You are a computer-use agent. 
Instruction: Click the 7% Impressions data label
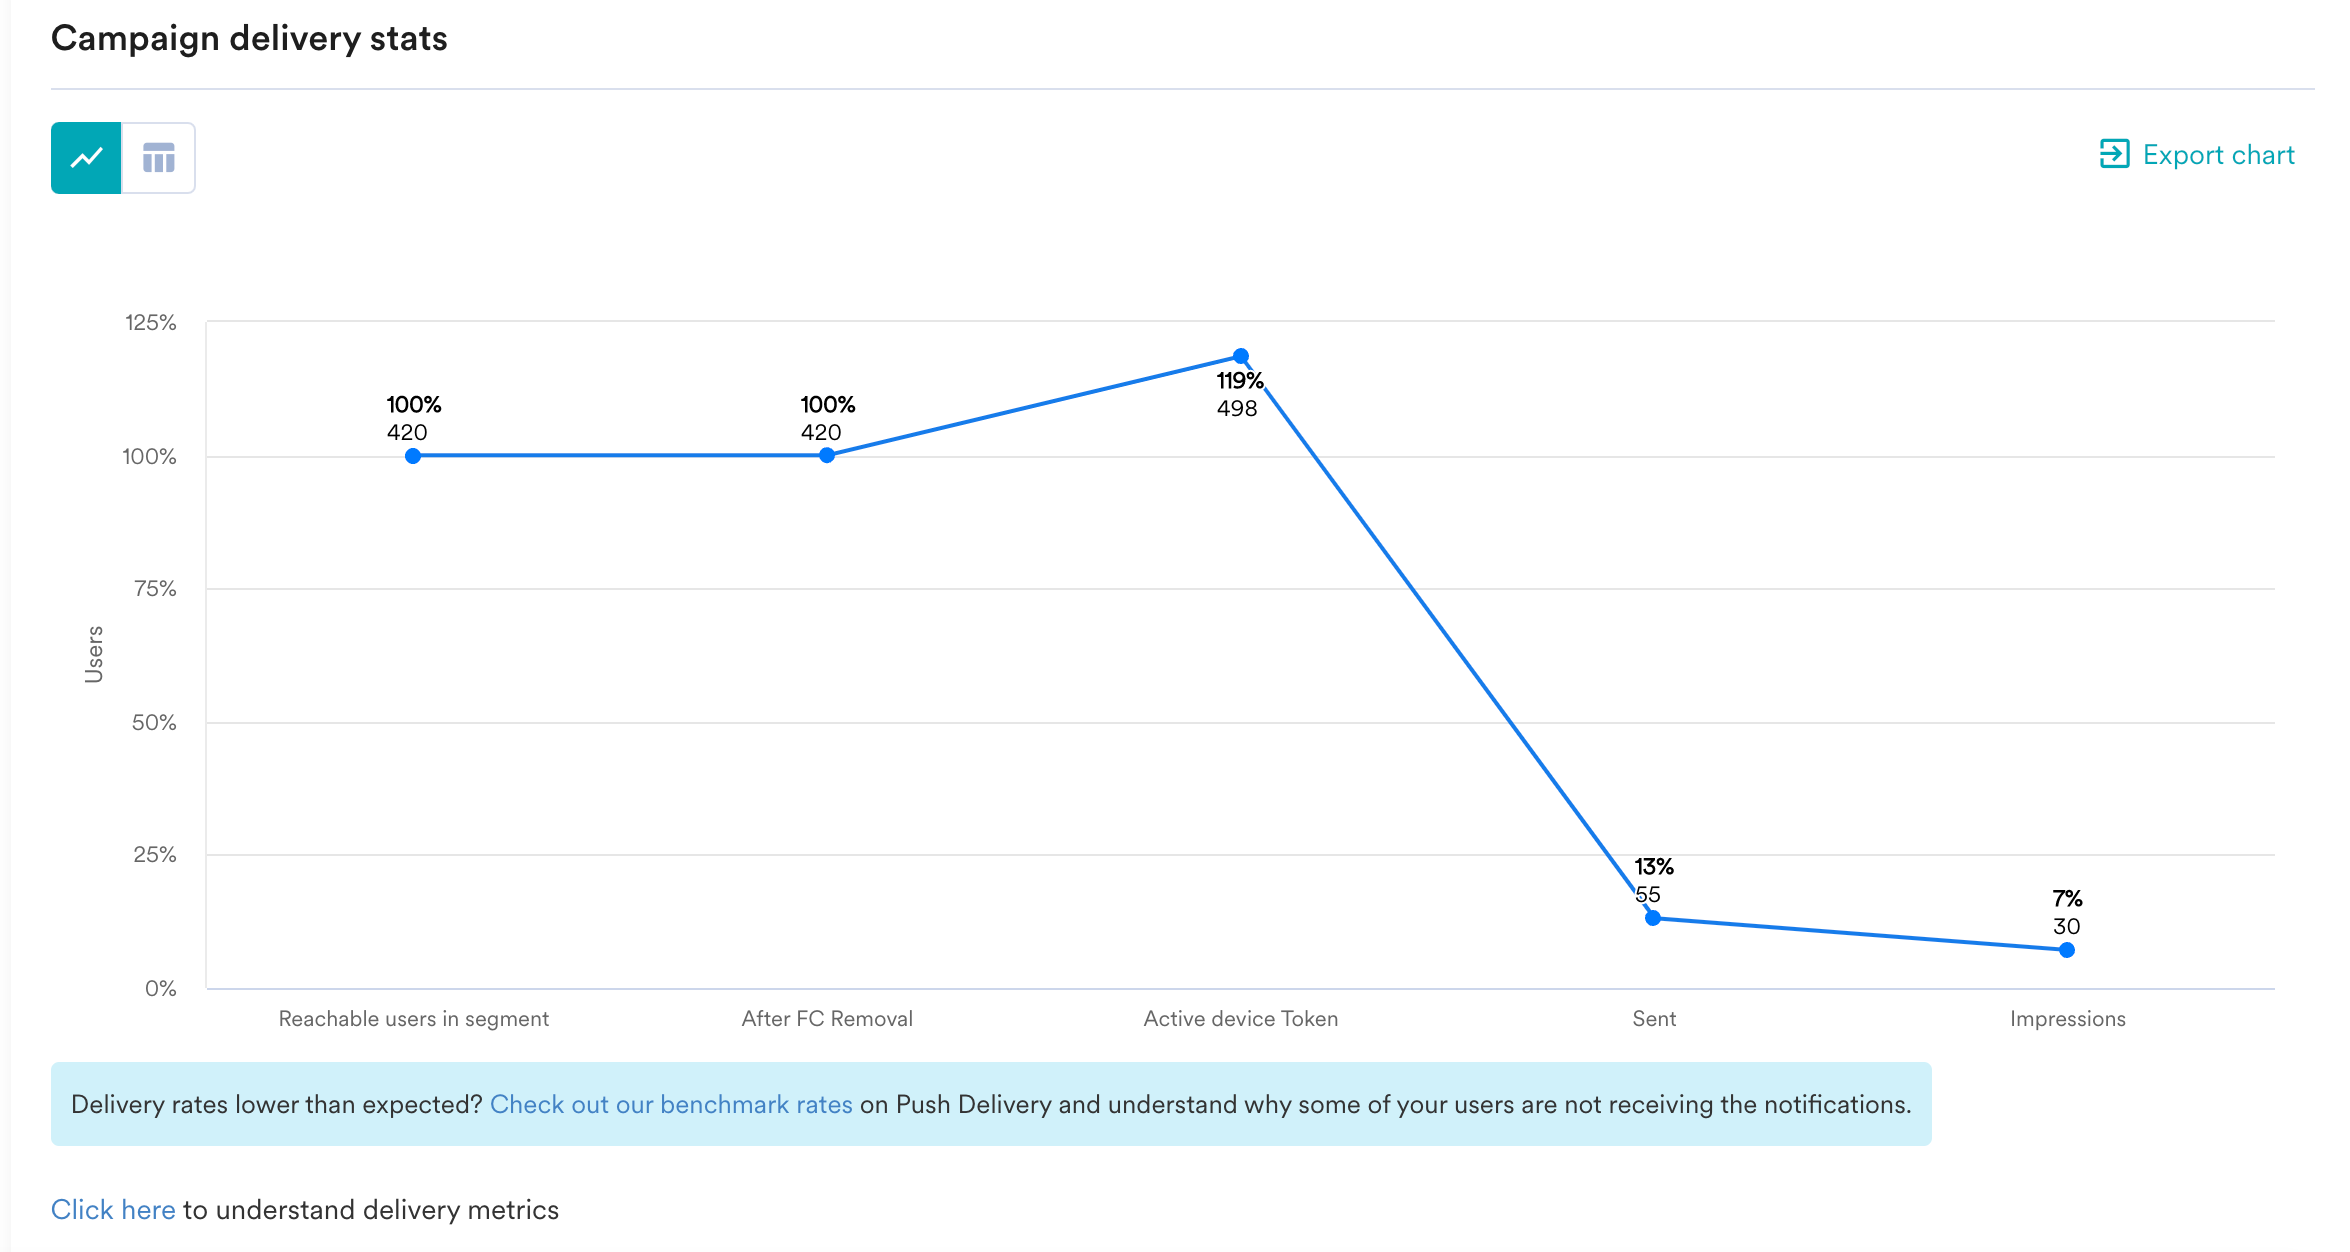coord(2067,898)
